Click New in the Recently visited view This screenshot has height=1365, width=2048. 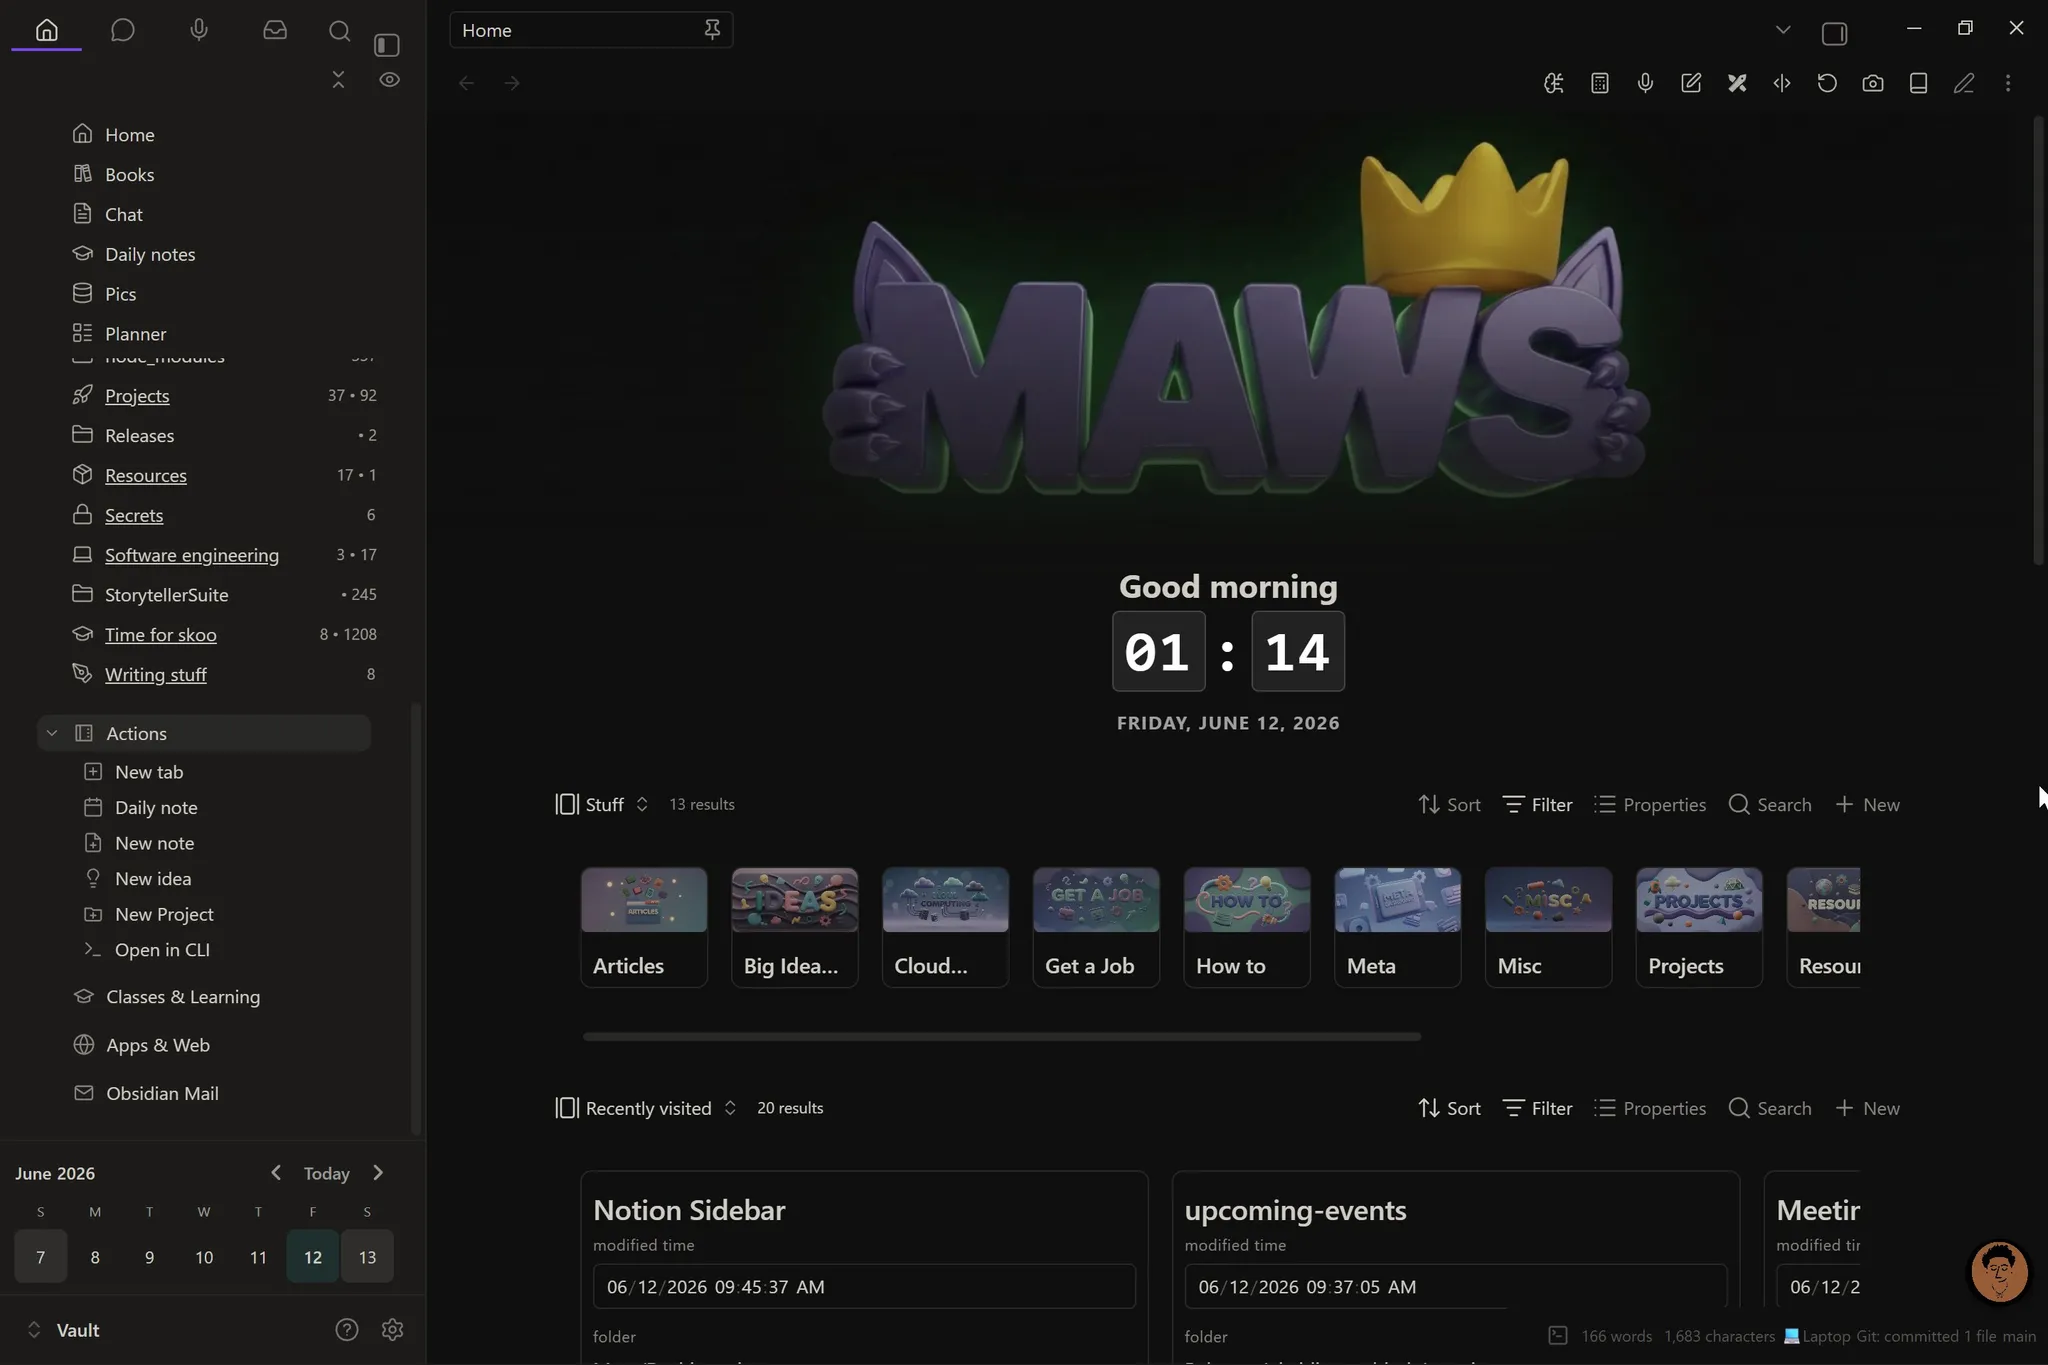tap(1867, 1109)
